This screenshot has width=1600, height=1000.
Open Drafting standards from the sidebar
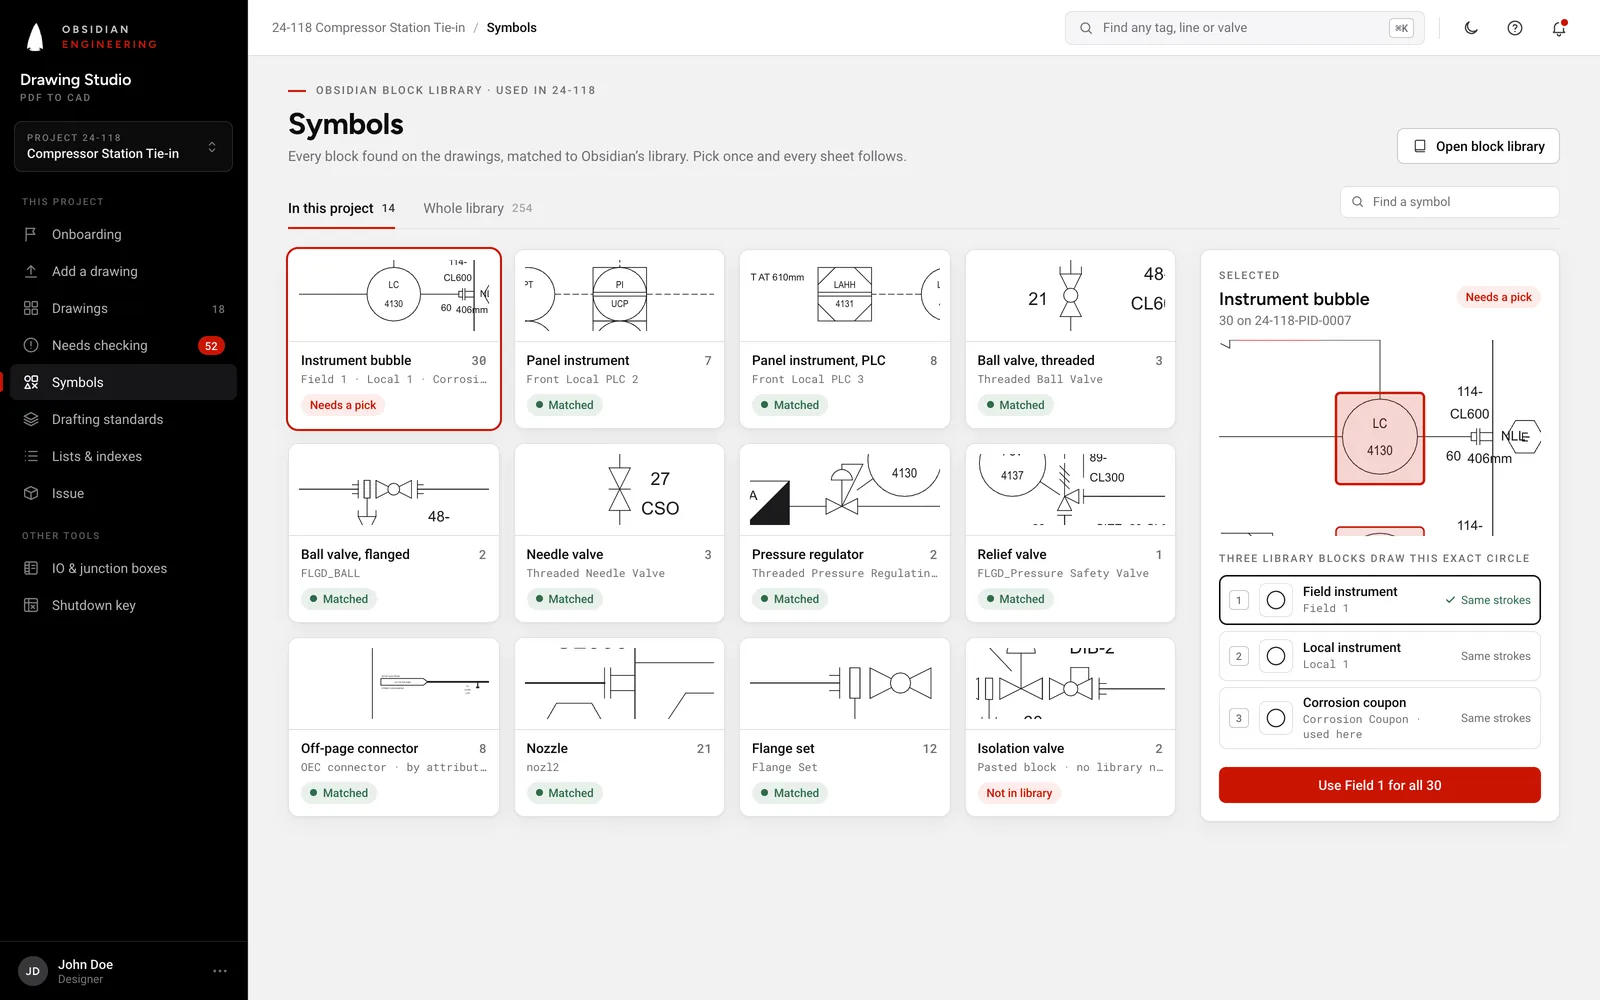coord(123,419)
